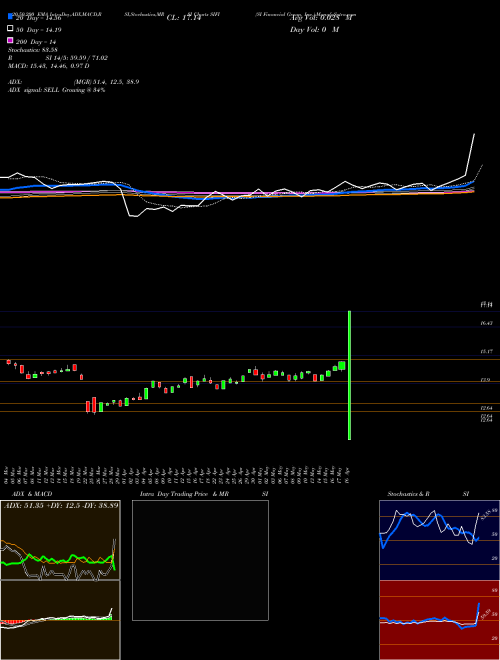Click the 'Avg Vol: 0.028 M' text
The image size is (500, 660).
pyautogui.click(x=321, y=18)
